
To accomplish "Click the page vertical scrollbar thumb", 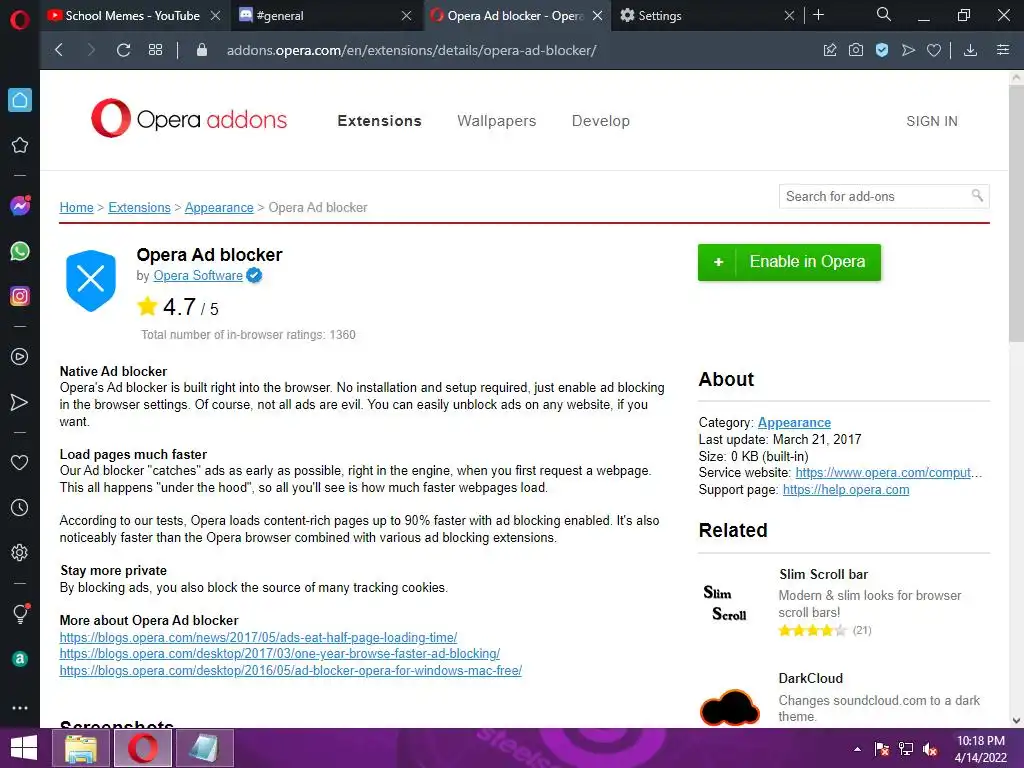I will click(x=1016, y=214).
